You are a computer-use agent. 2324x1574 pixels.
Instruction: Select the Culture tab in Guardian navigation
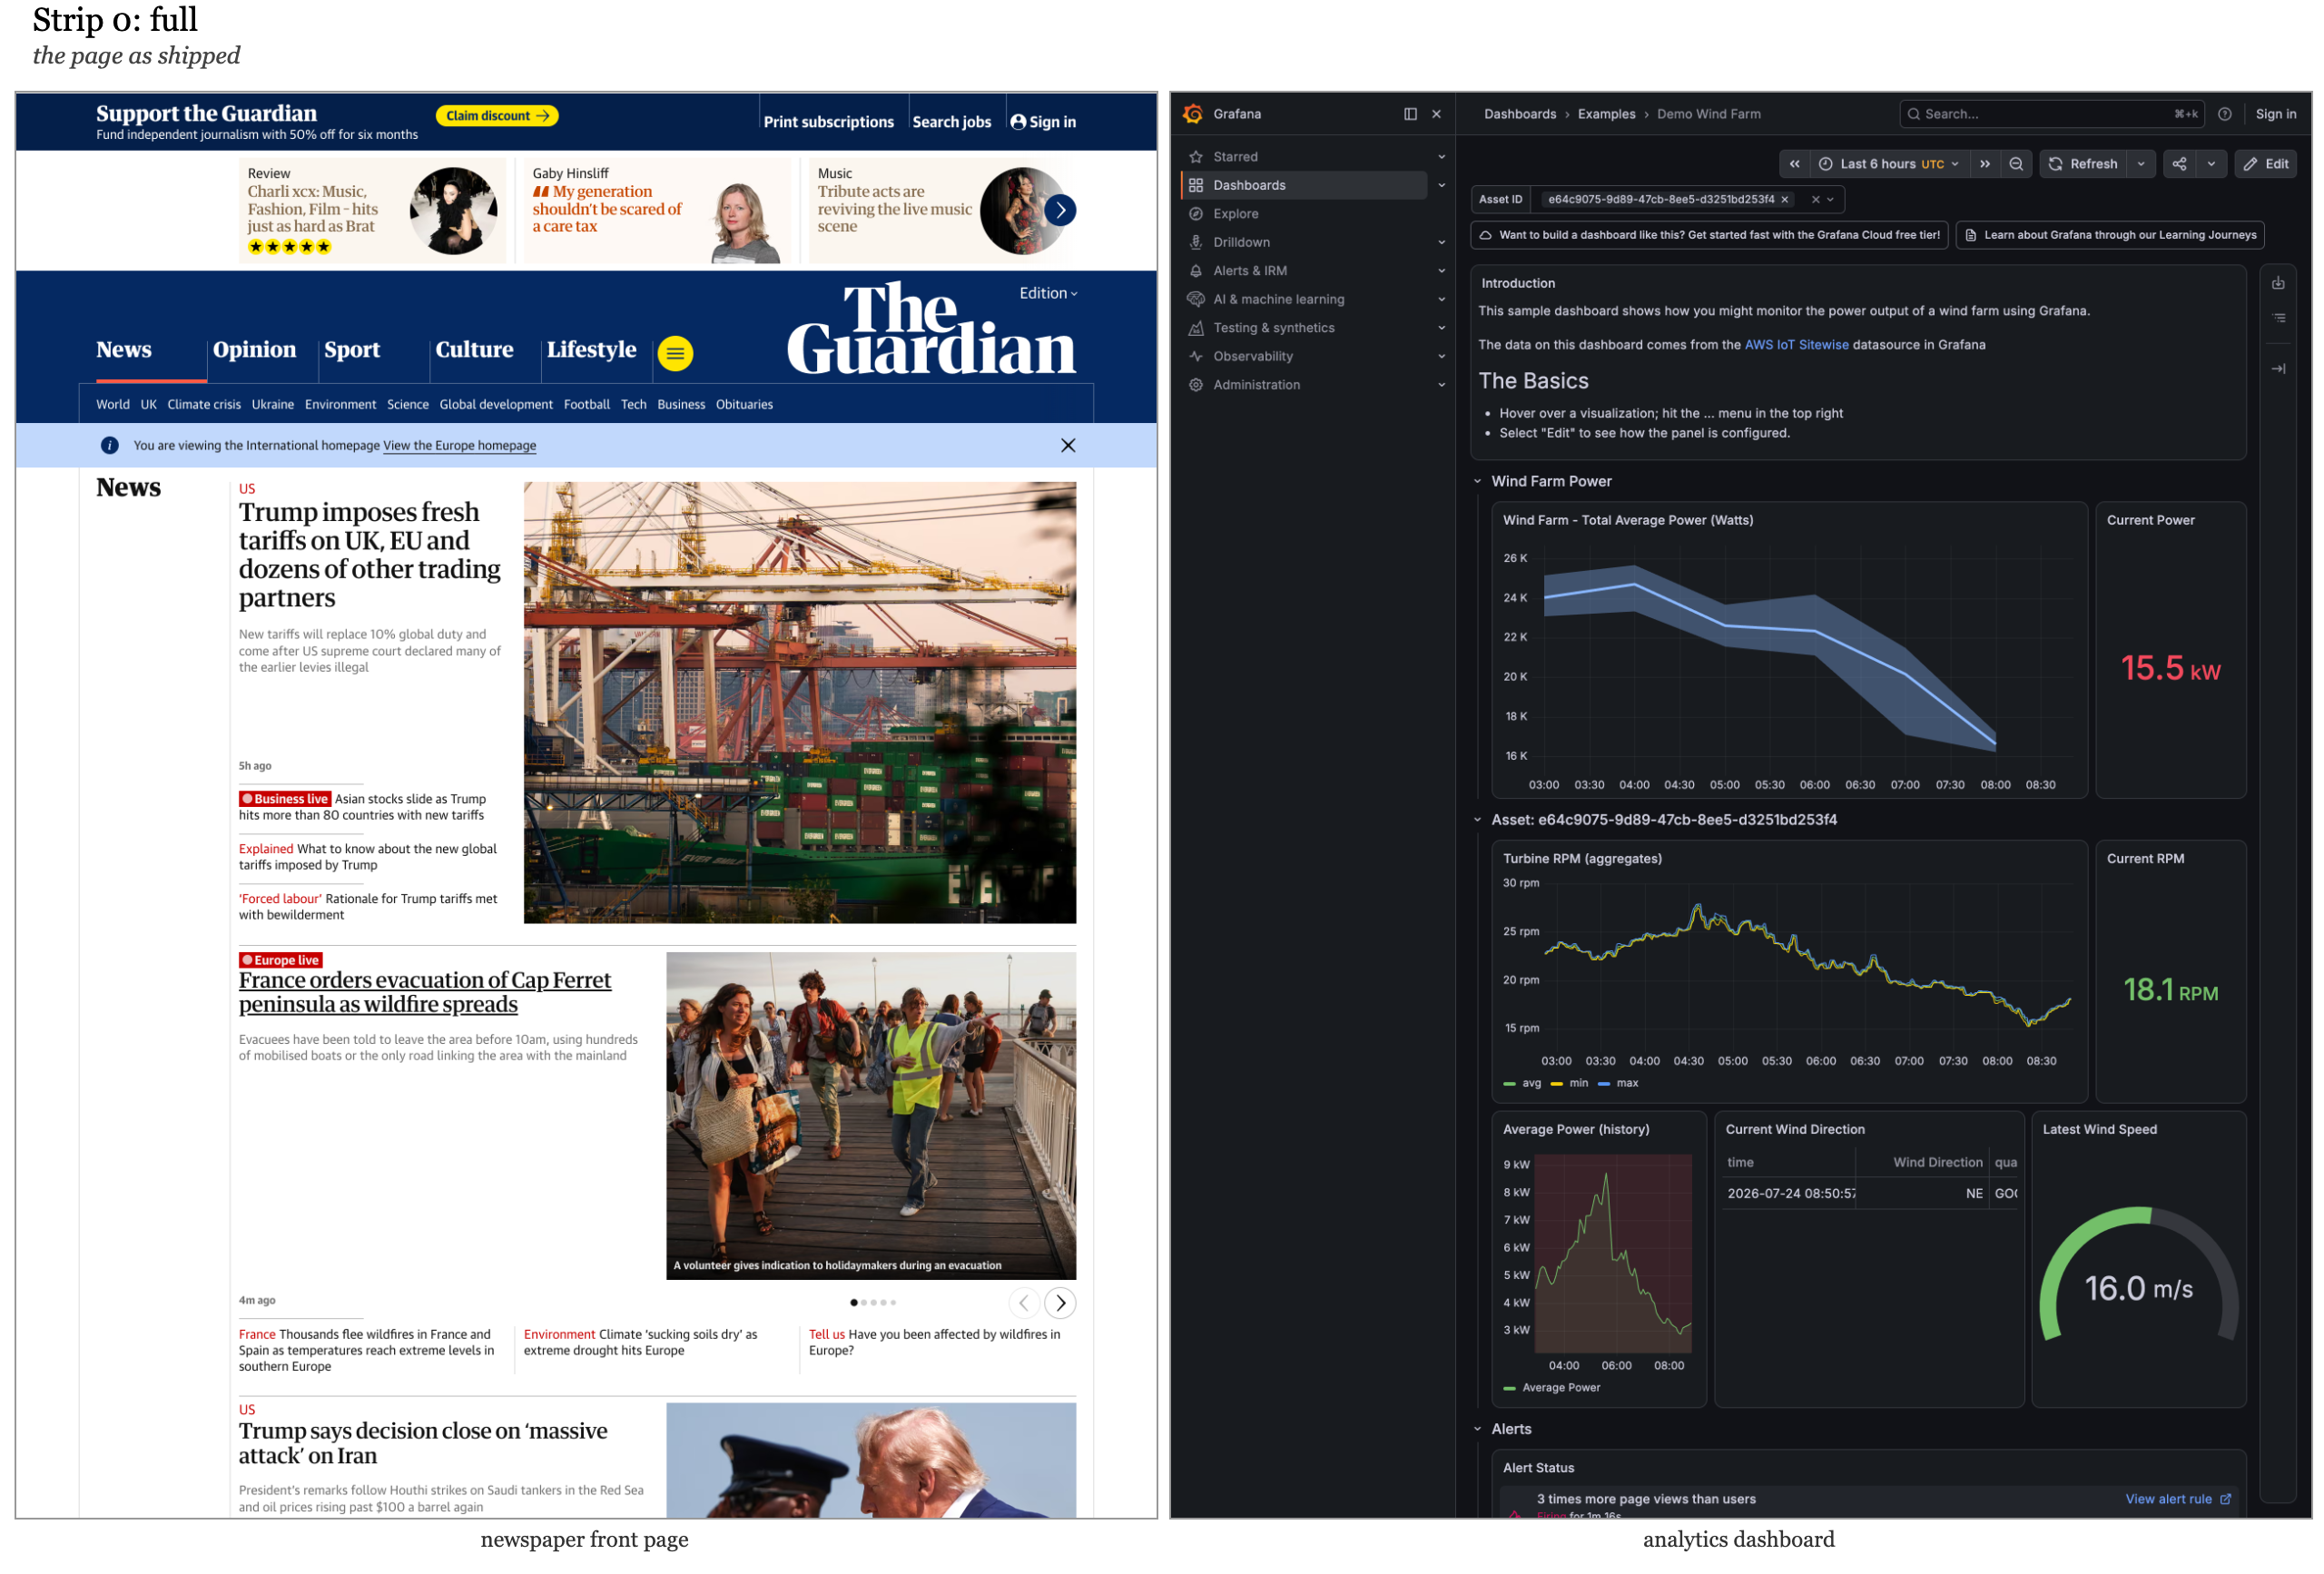tap(474, 350)
